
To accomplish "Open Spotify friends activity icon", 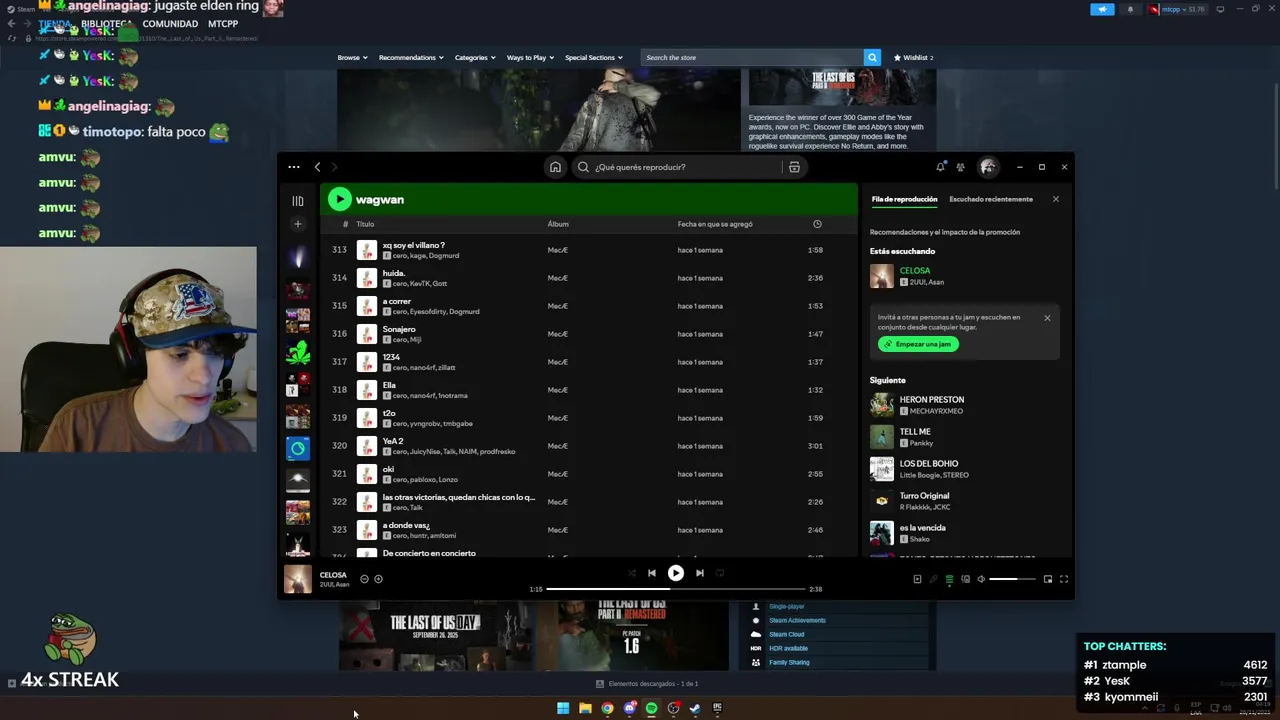I will pos(960,167).
